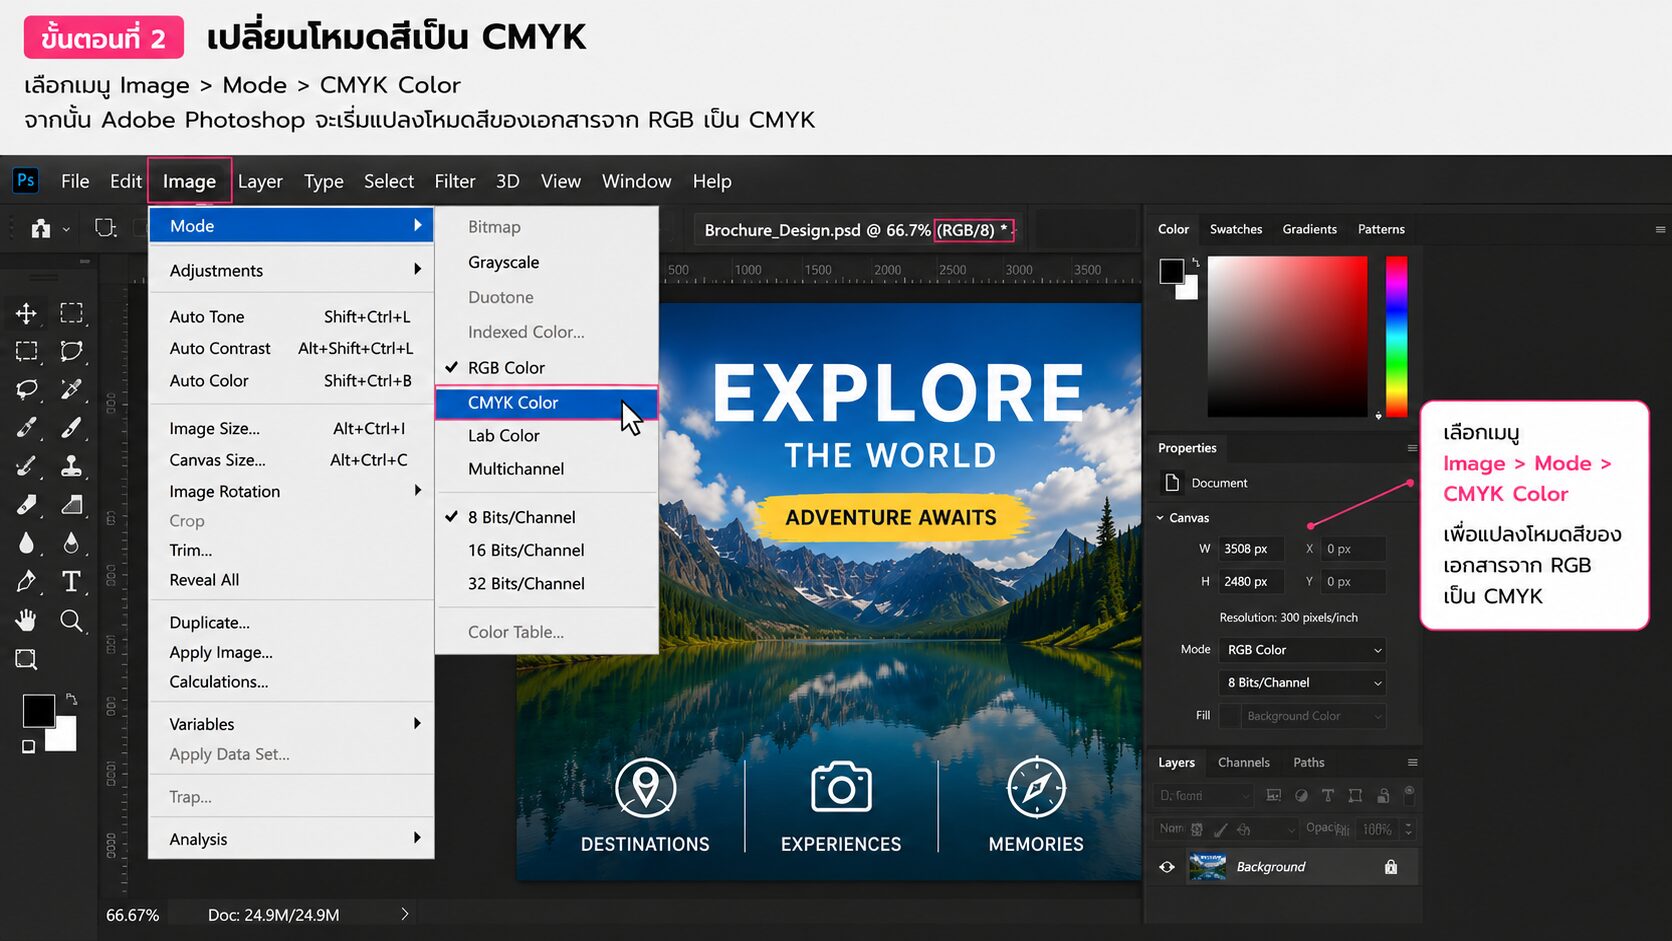Open the RGB Color Mode dropdown
1672x941 pixels.
tap(1302, 650)
